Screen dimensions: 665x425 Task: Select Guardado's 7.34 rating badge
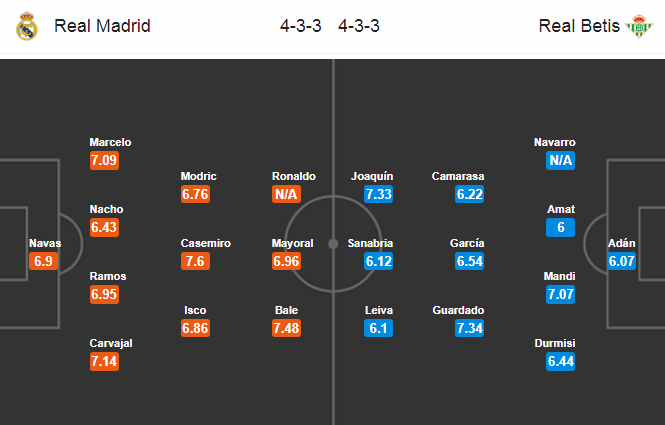point(469,328)
